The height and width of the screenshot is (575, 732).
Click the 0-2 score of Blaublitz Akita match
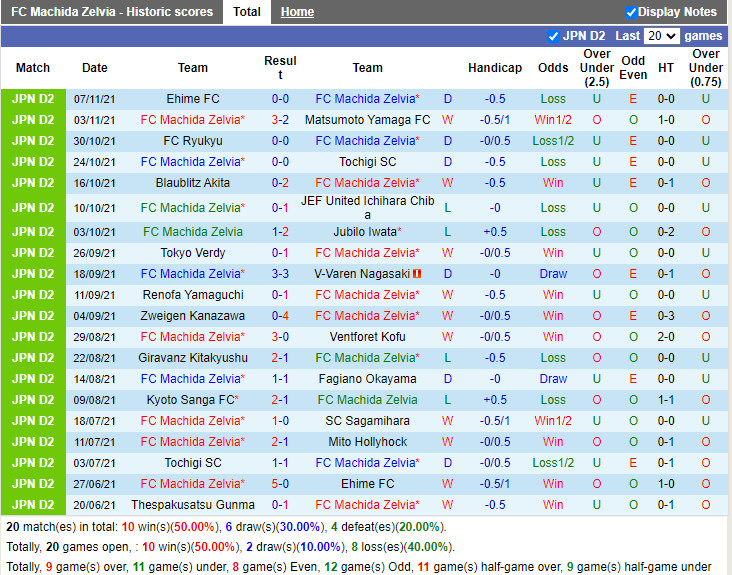[280, 183]
